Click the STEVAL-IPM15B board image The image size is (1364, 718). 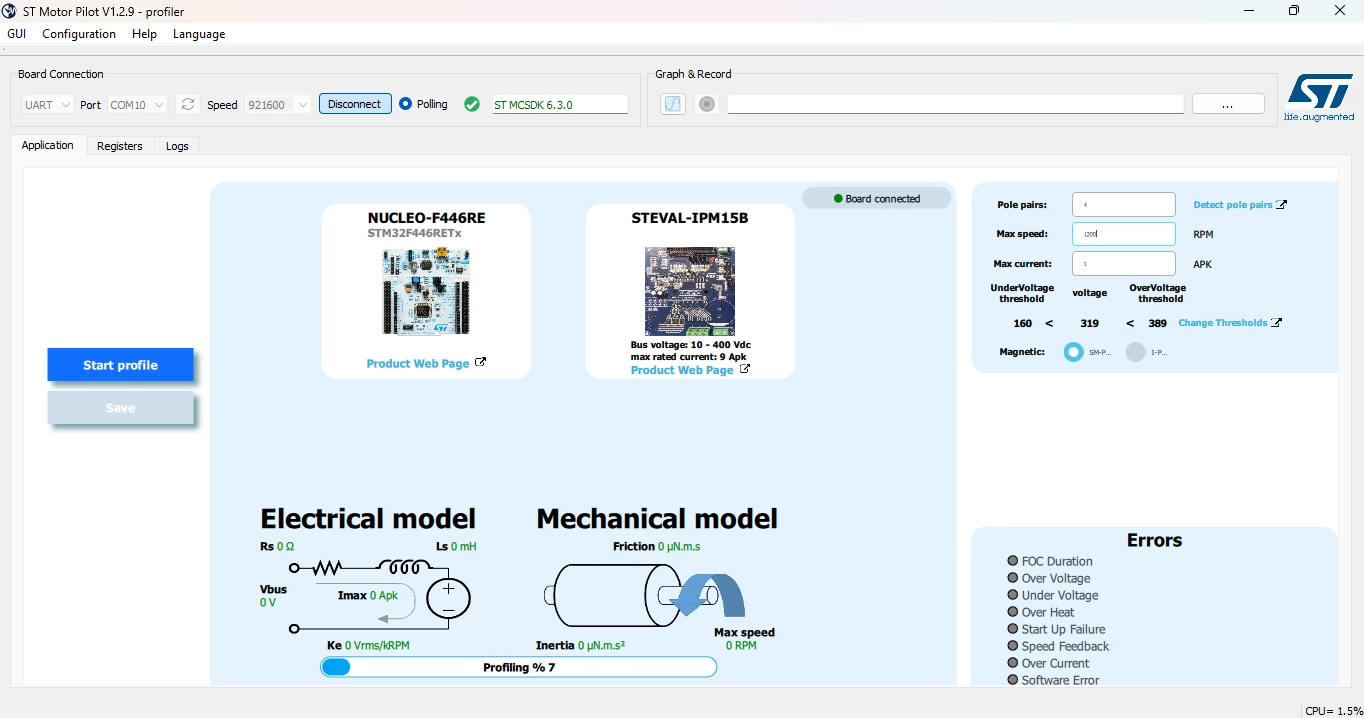tap(690, 292)
